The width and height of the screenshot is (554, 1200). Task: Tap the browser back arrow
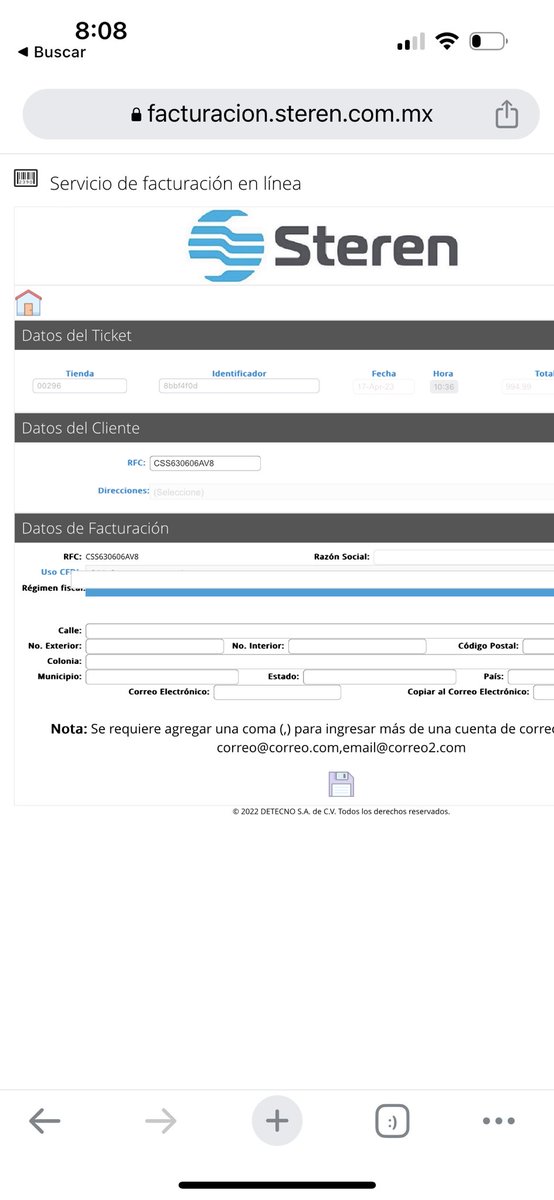[45, 1121]
